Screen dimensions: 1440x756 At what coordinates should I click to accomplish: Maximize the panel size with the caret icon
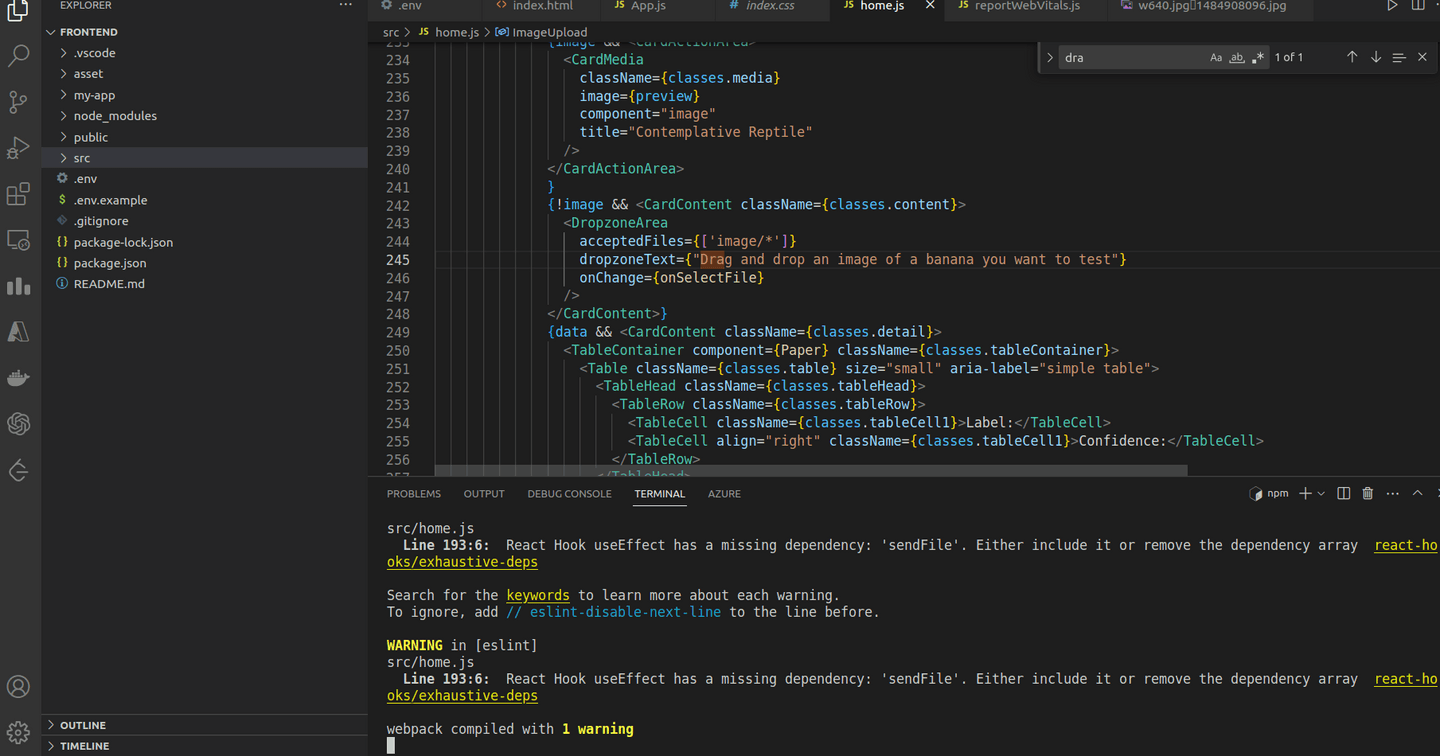pyautogui.click(x=1417, y=494)
